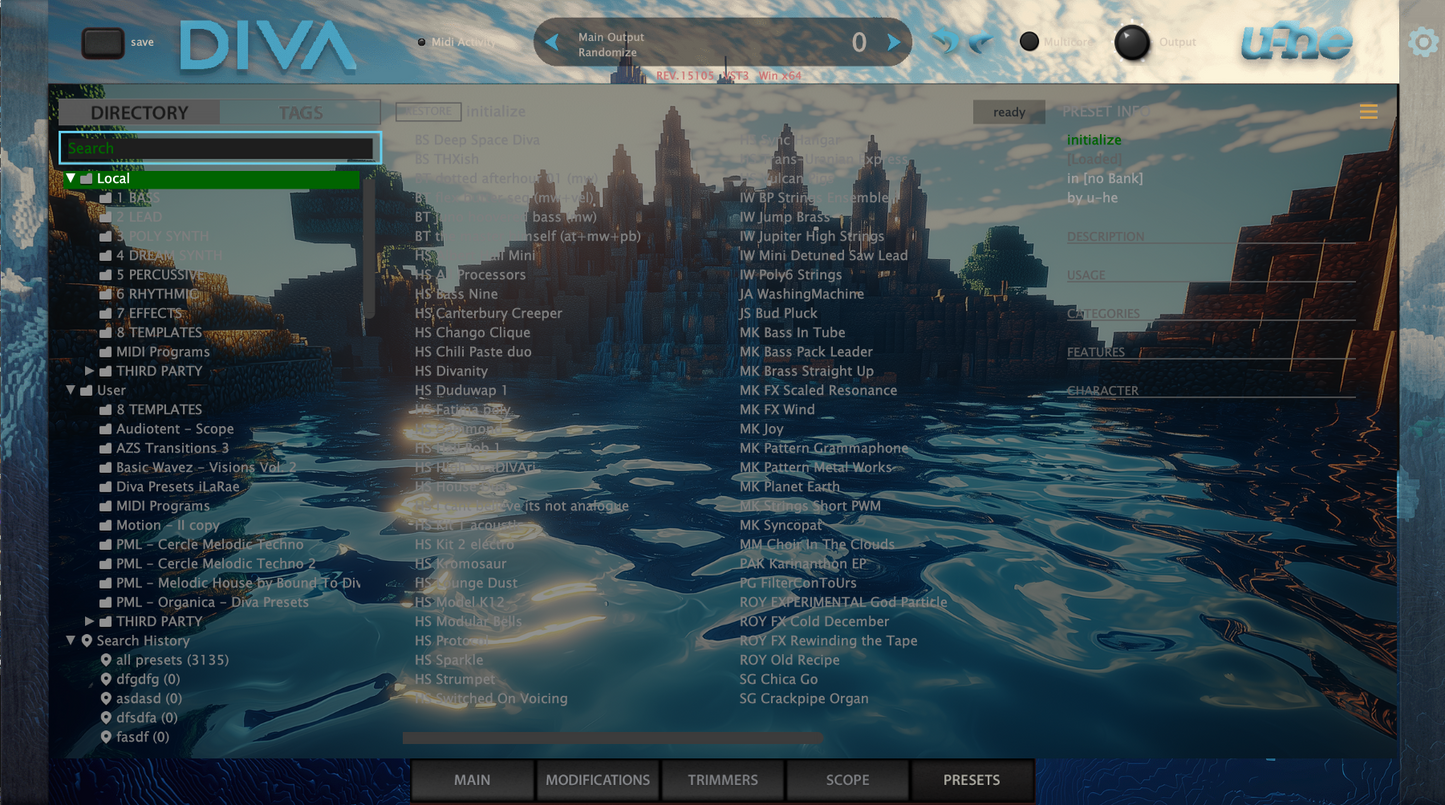Open the PRESETS page tab
The width and height of the screenshot is (1445, 805).
coord(972,780)
